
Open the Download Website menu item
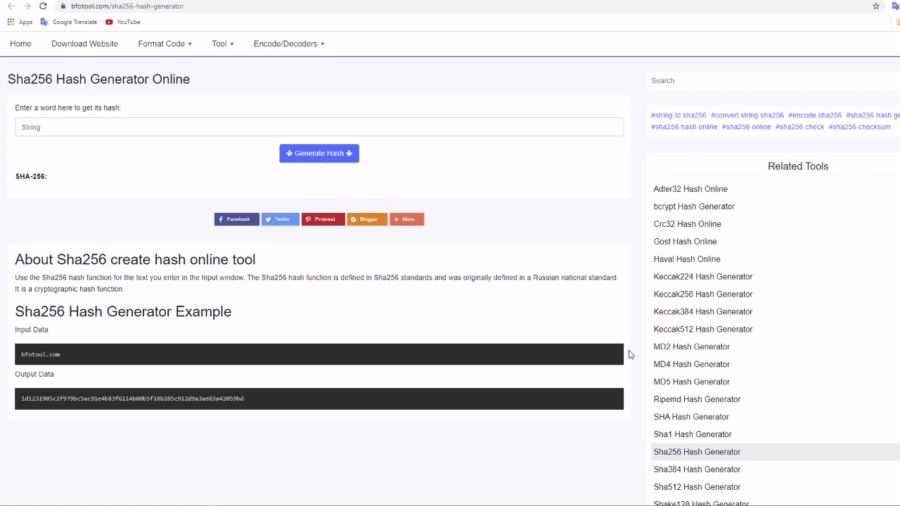(x=85, y=44)
